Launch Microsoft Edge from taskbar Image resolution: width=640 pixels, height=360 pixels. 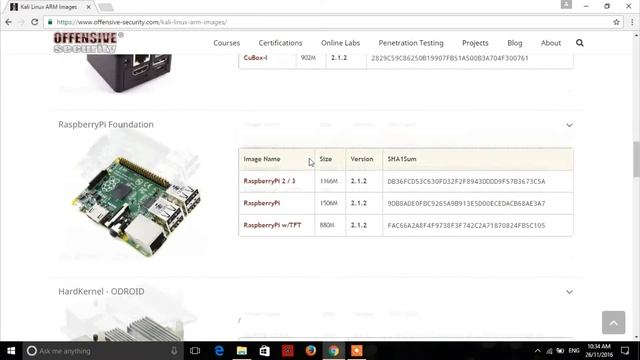pos(219,351)
